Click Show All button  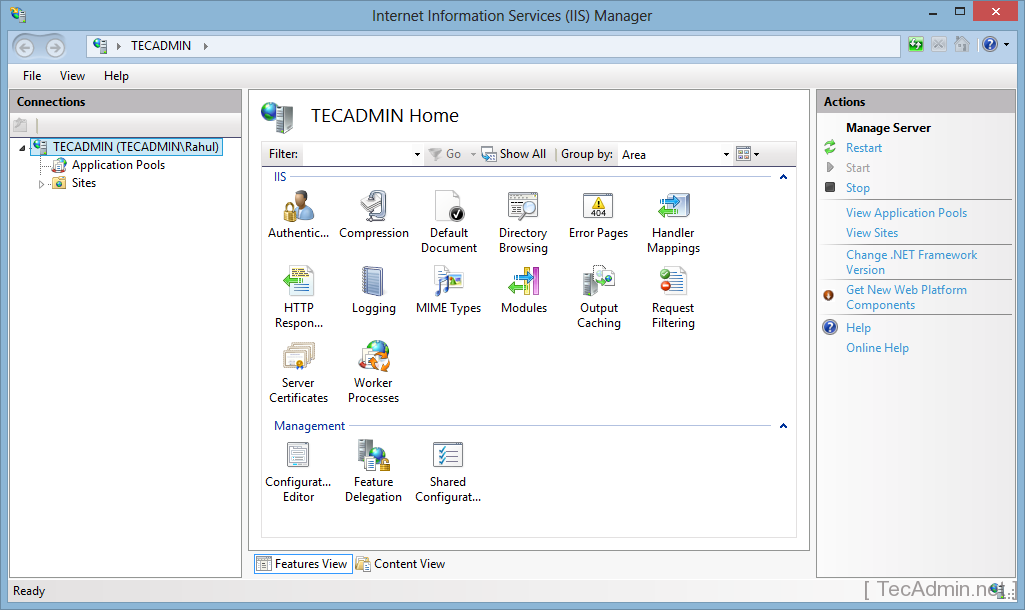coord(514,154)
